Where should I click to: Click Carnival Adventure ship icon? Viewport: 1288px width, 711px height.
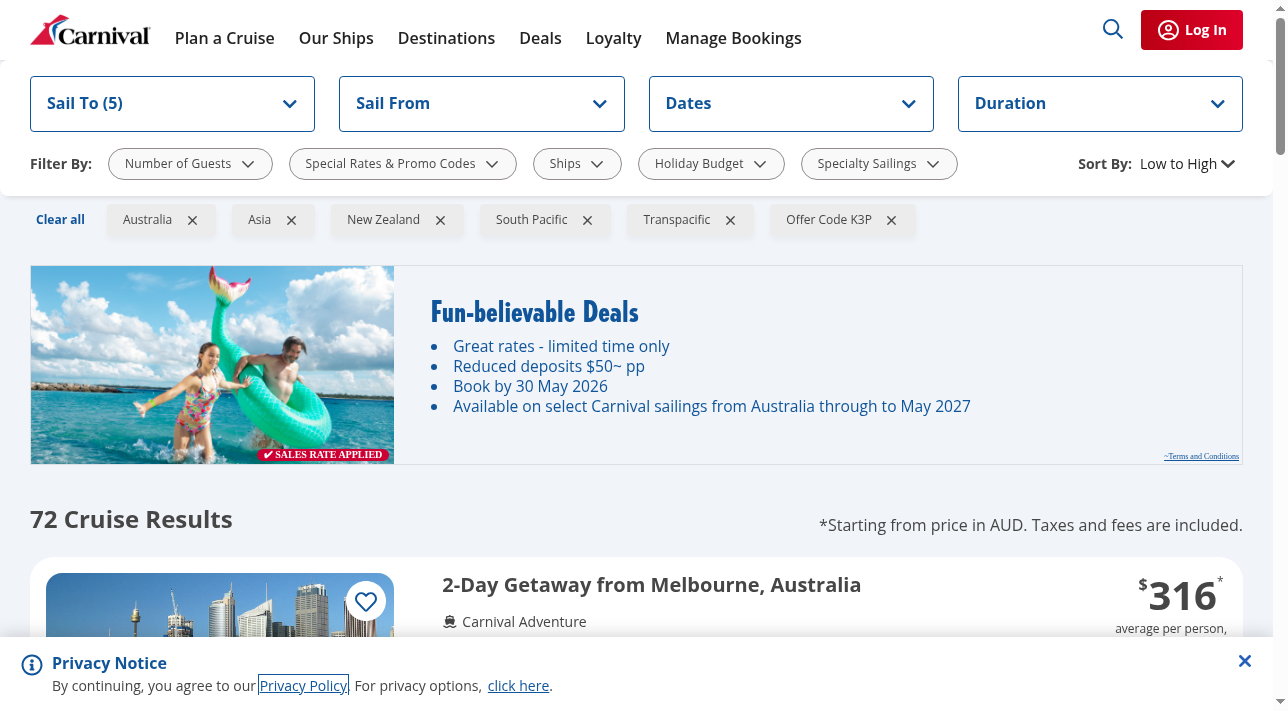[450, 622]
